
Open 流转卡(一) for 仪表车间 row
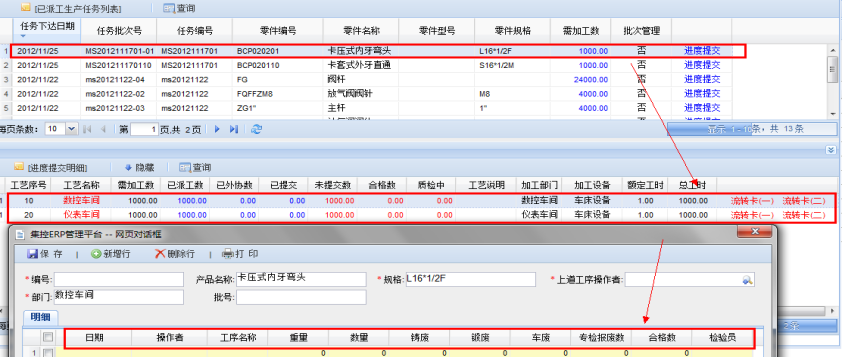[x=752, y=215]
